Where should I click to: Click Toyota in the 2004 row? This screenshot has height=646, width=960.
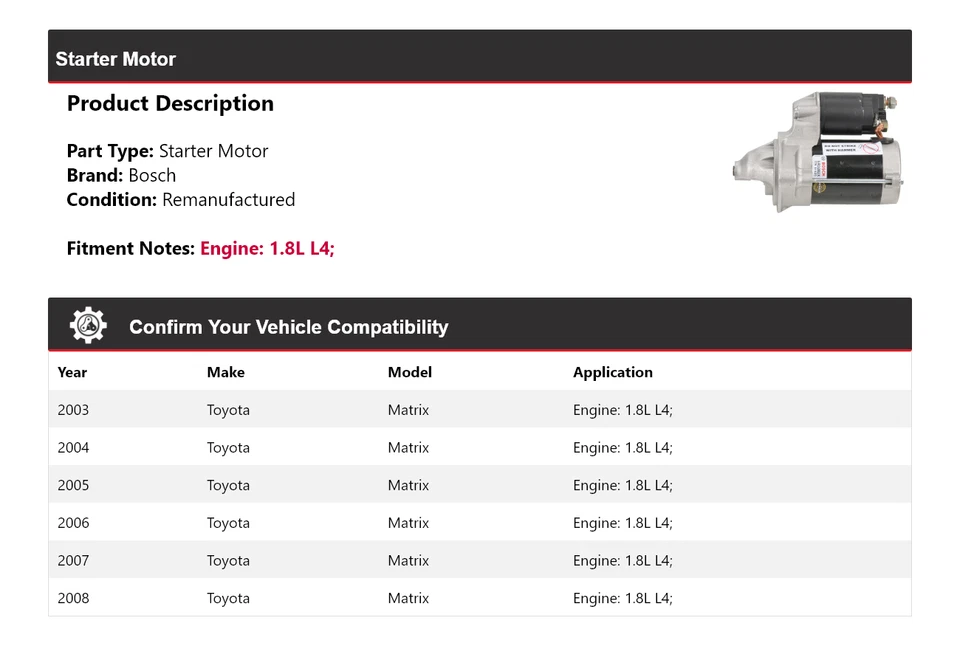pos(228,448)
